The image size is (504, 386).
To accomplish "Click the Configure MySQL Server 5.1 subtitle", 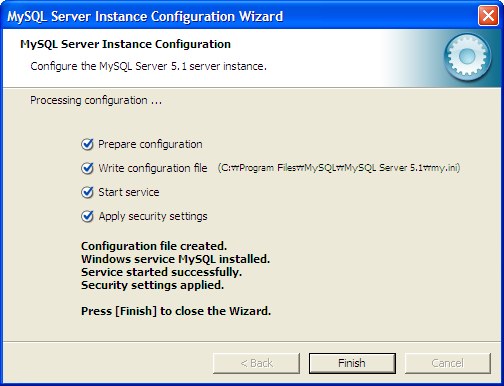I will point(149,66).
